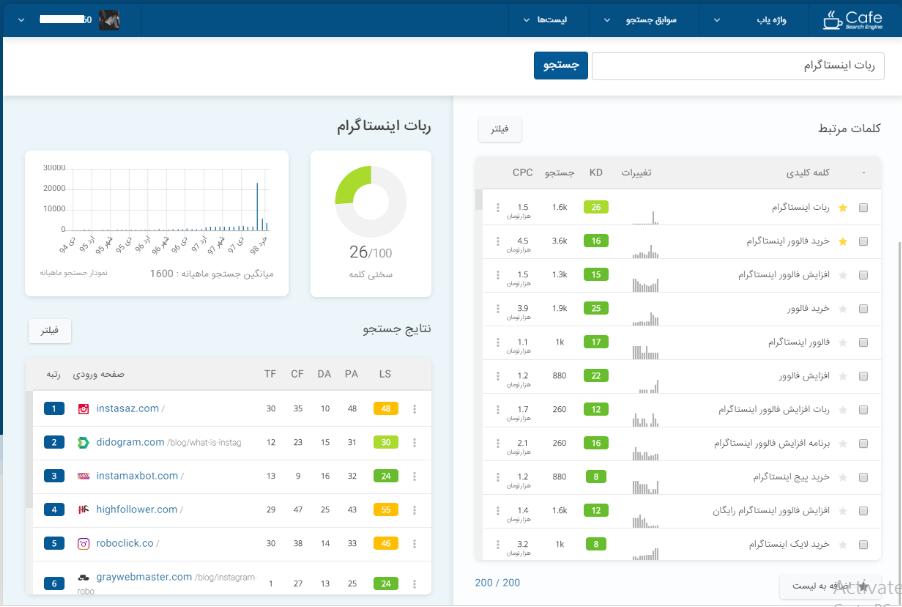Click the keyword difficulty donut chart

[x=370, y=201]
